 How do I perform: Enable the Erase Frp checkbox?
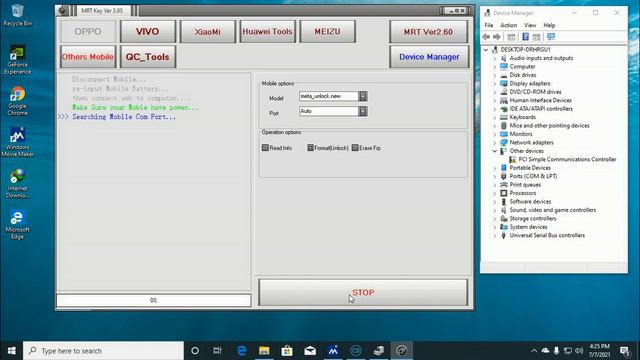click(x=355, y=148)
